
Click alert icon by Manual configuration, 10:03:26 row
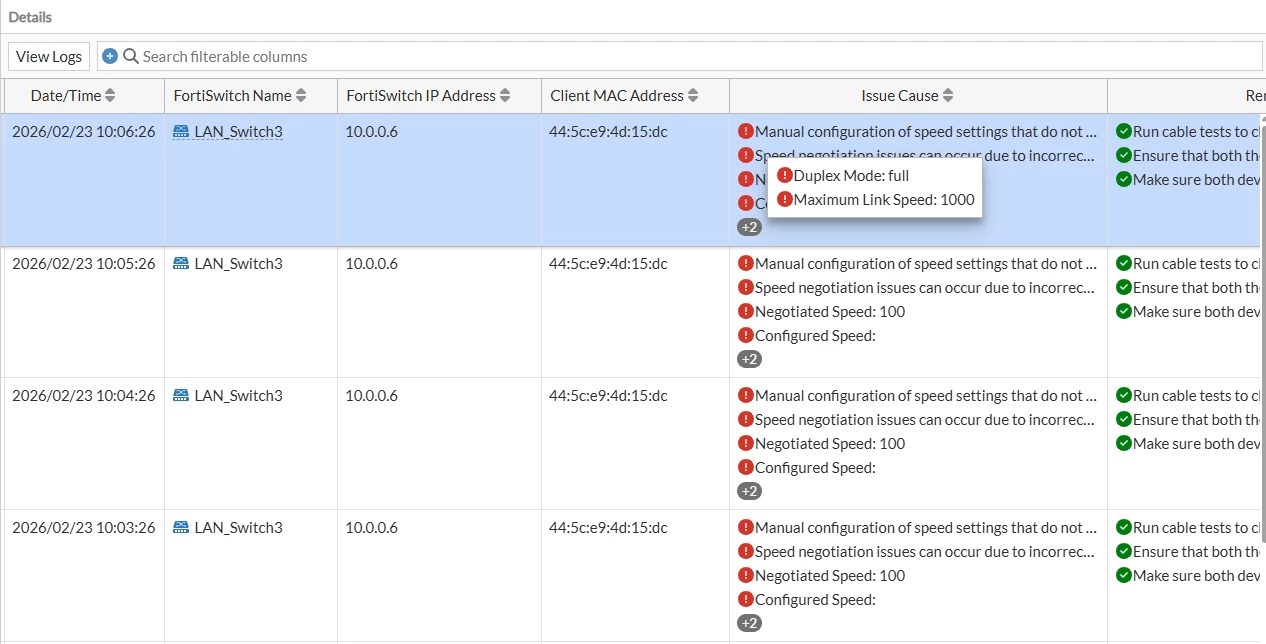(745, 527)
